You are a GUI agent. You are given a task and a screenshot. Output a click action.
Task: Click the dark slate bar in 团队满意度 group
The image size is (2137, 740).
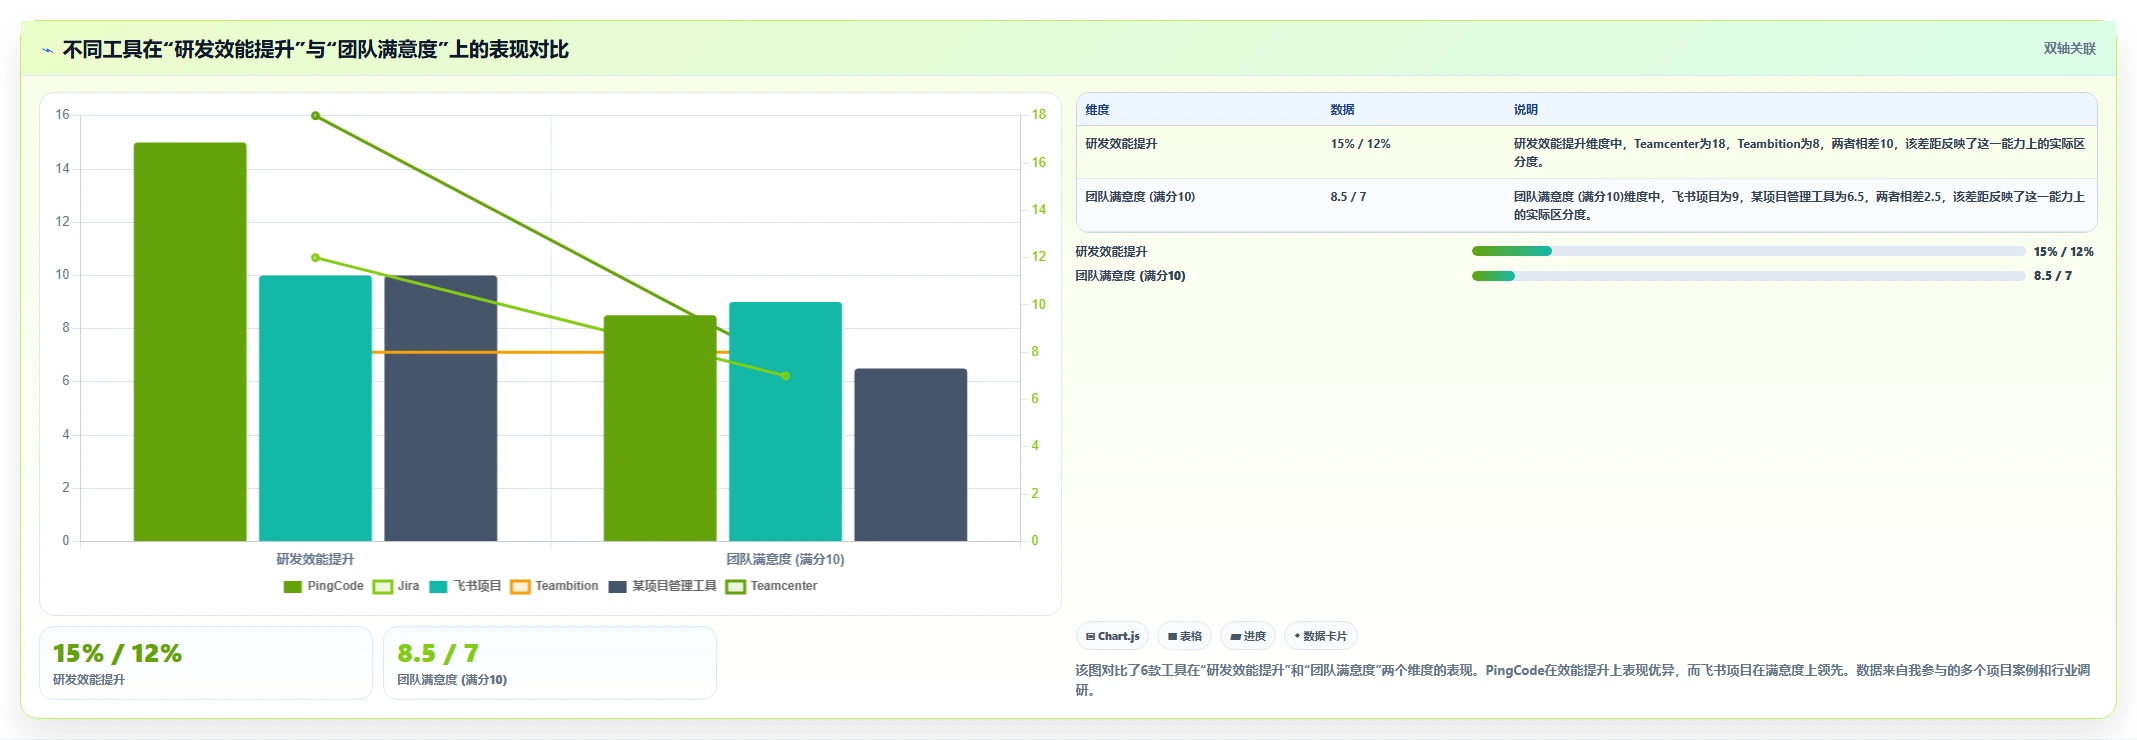point(911,455)
